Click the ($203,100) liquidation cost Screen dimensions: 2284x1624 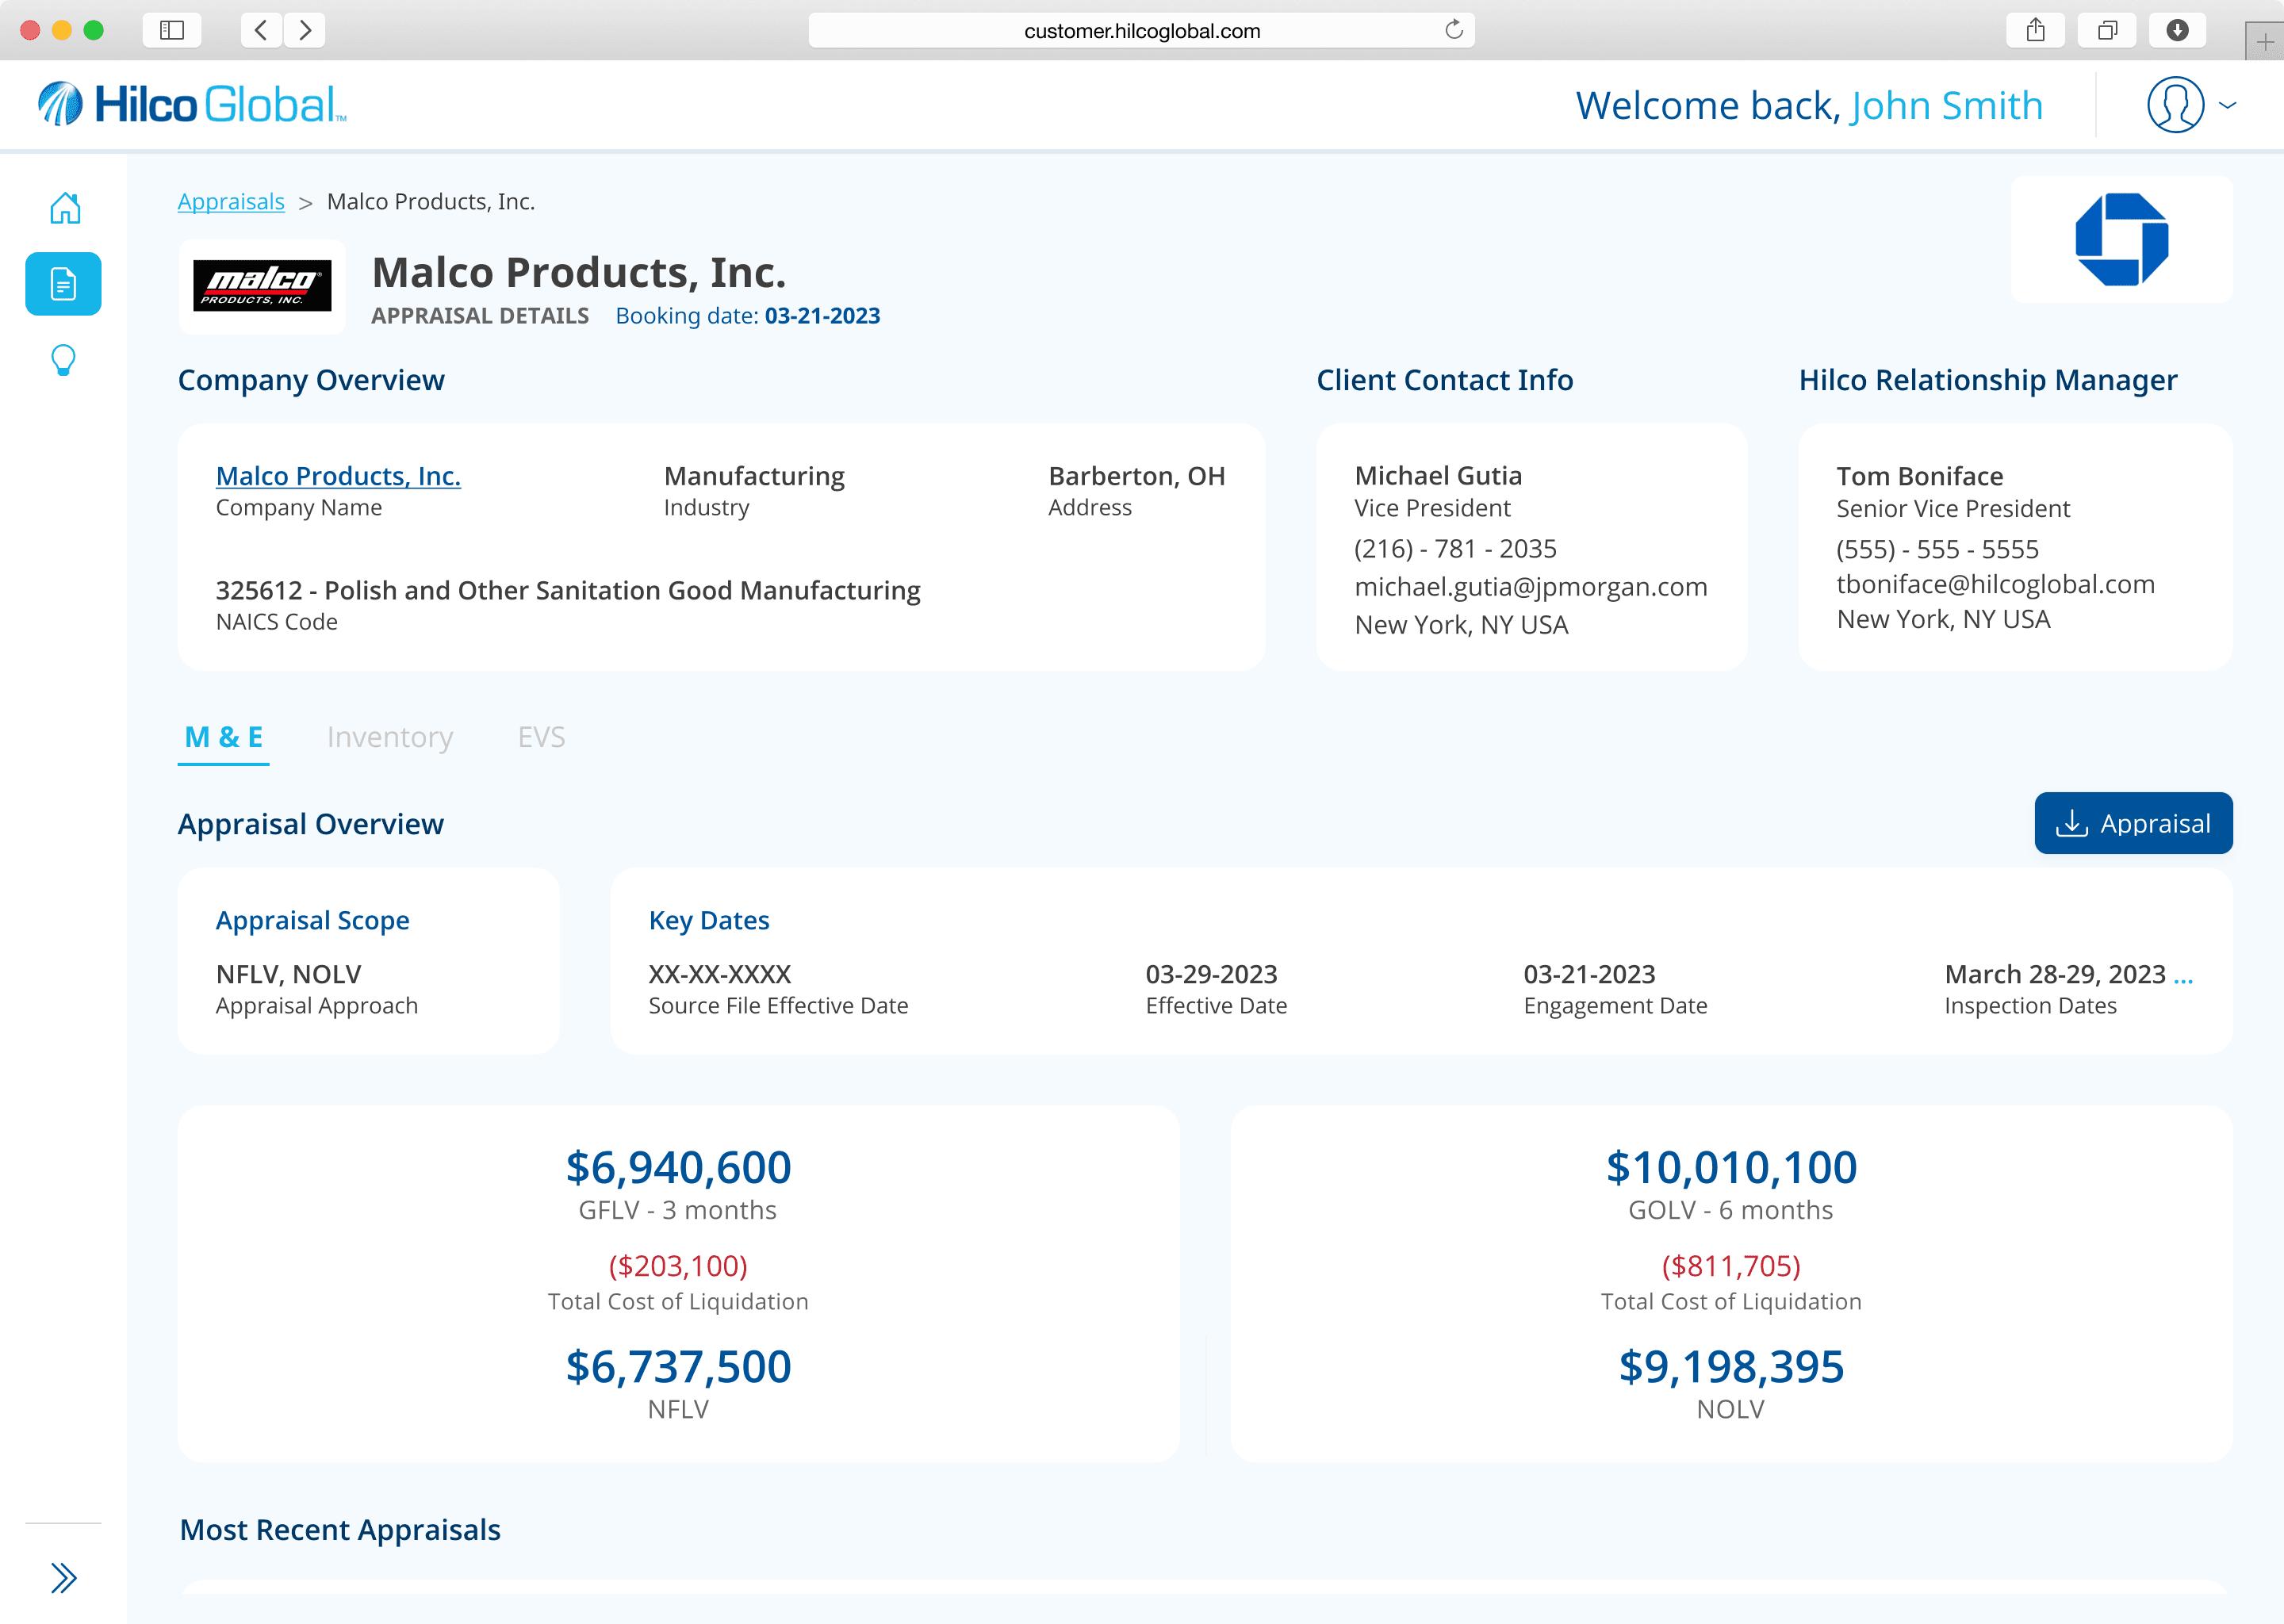pyautogui.click(x=678, y=1266)
